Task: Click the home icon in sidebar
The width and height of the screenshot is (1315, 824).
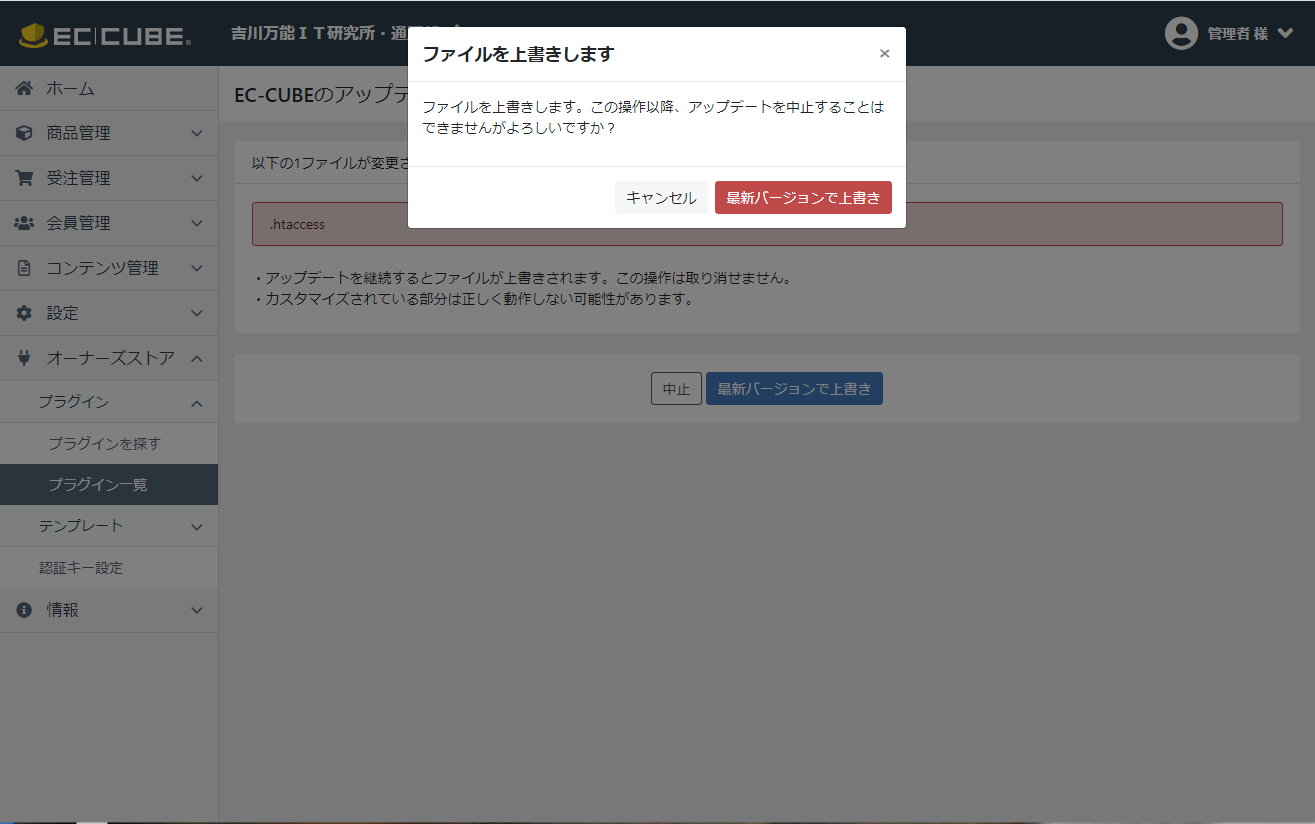Action: [24, 89]
